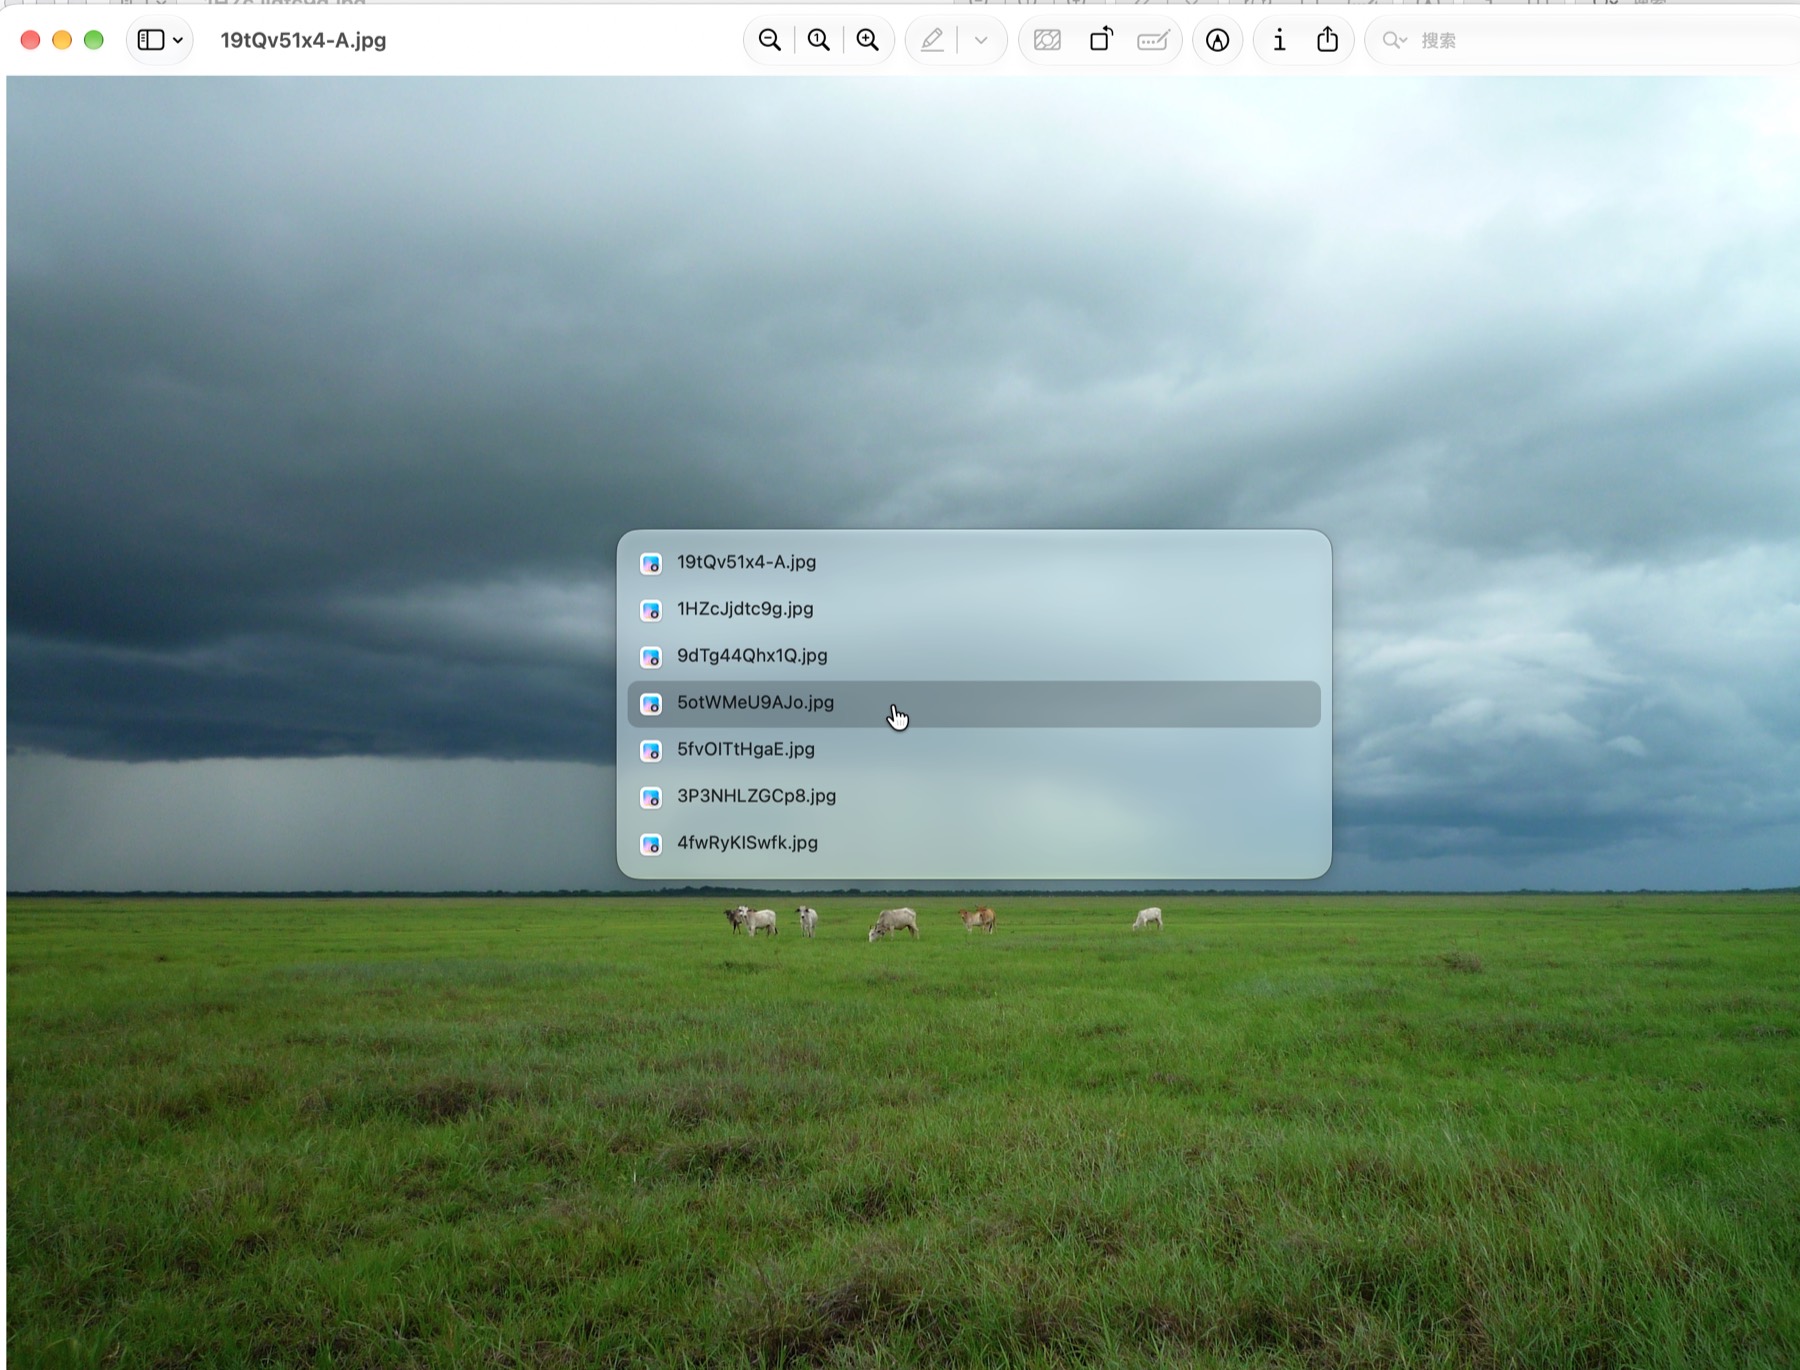
Task: Choose highlighted 5otWMeU9AJo.jpg entry
Action: 974,703
